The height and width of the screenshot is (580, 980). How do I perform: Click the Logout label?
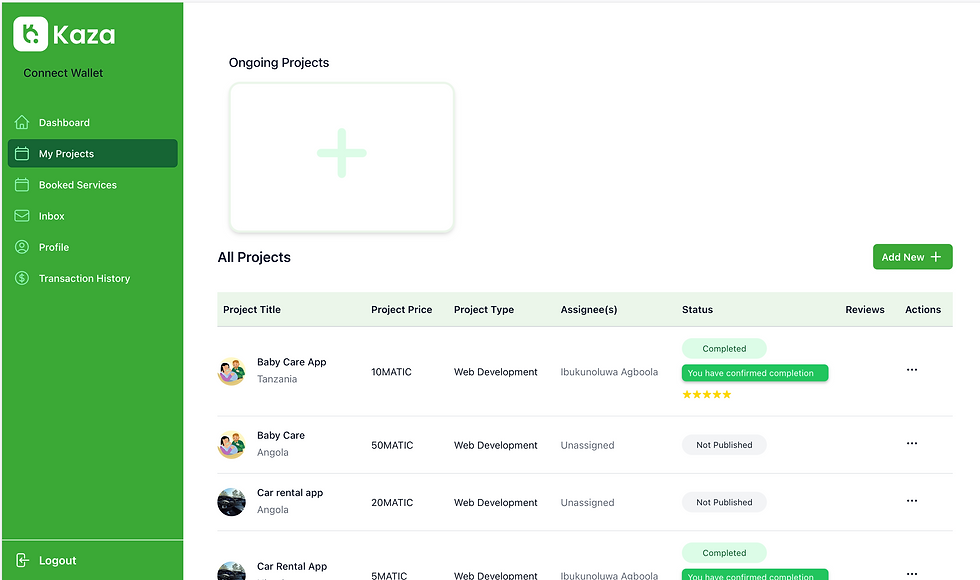[57, 560]
